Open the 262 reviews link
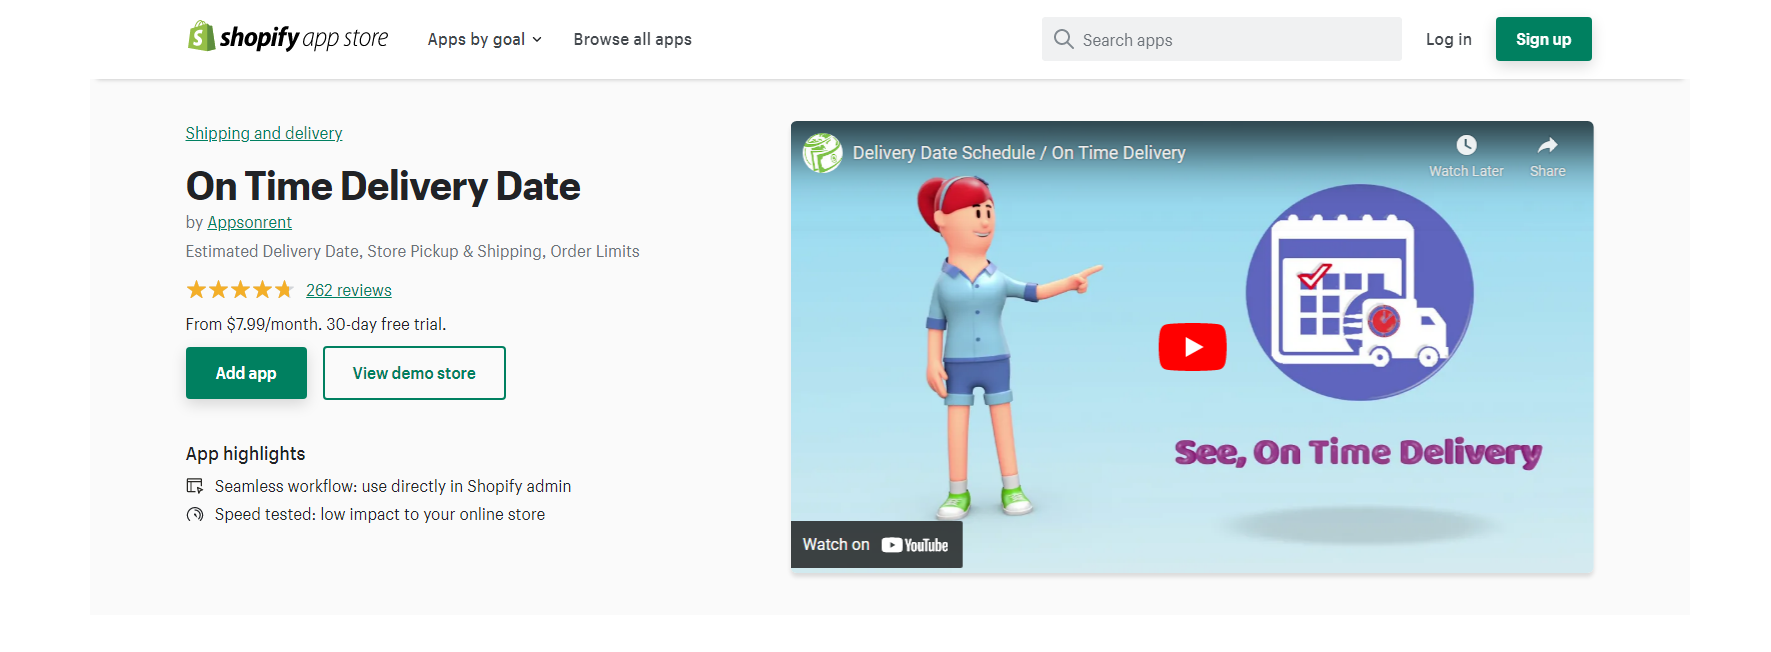 pyautogui.click(x=349, y=290)
